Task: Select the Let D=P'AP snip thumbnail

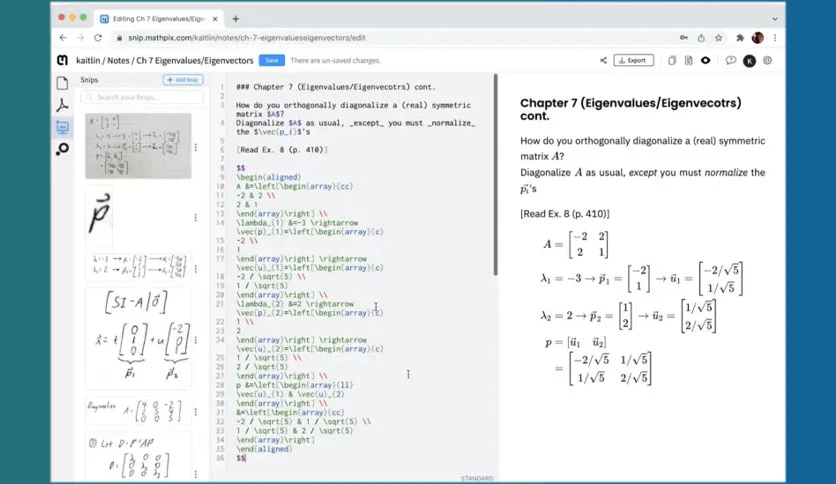Action: 138,457
